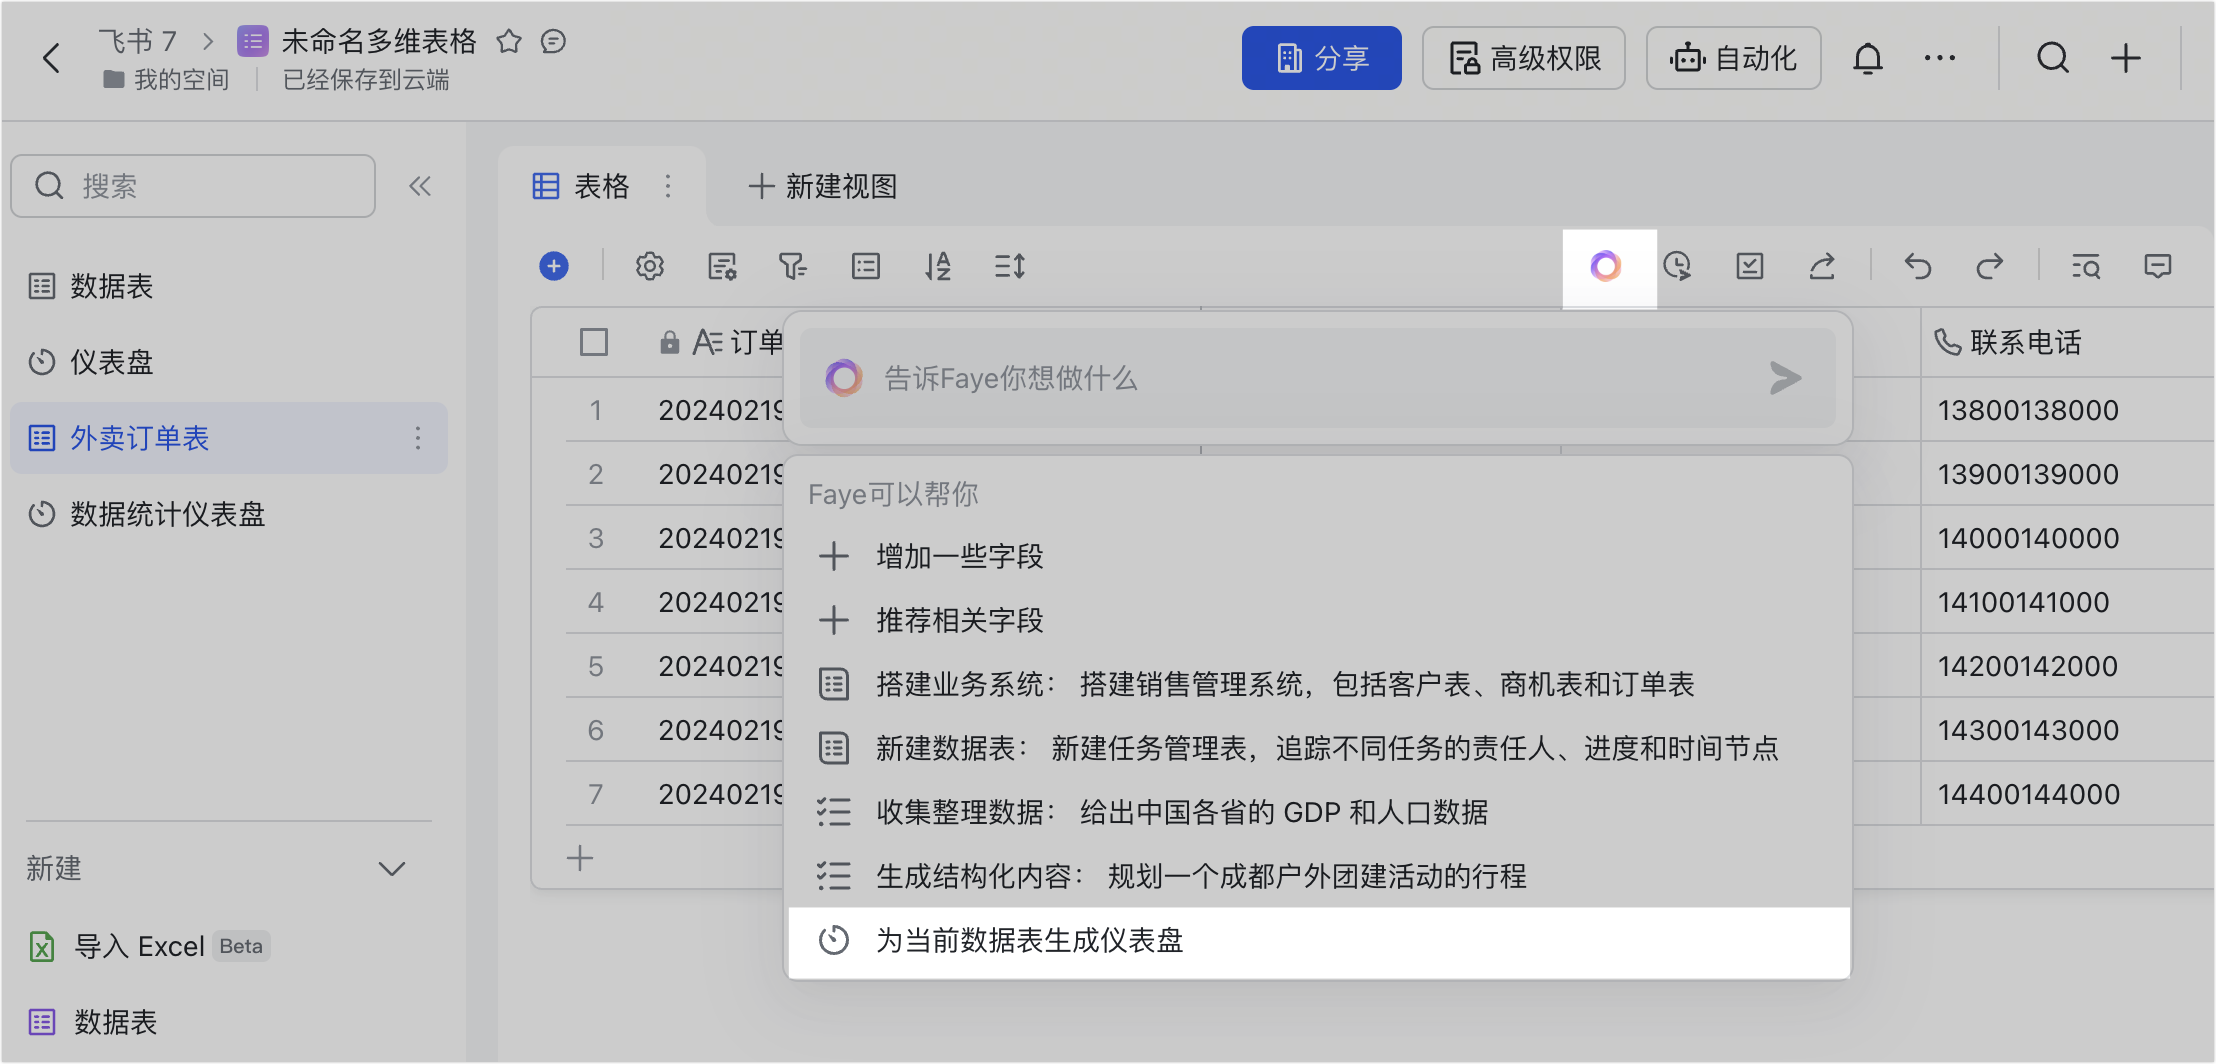Choose 新建数据表 task management suggestion
This screenshot has height=1064, width=2216.
pos(1320,748)
